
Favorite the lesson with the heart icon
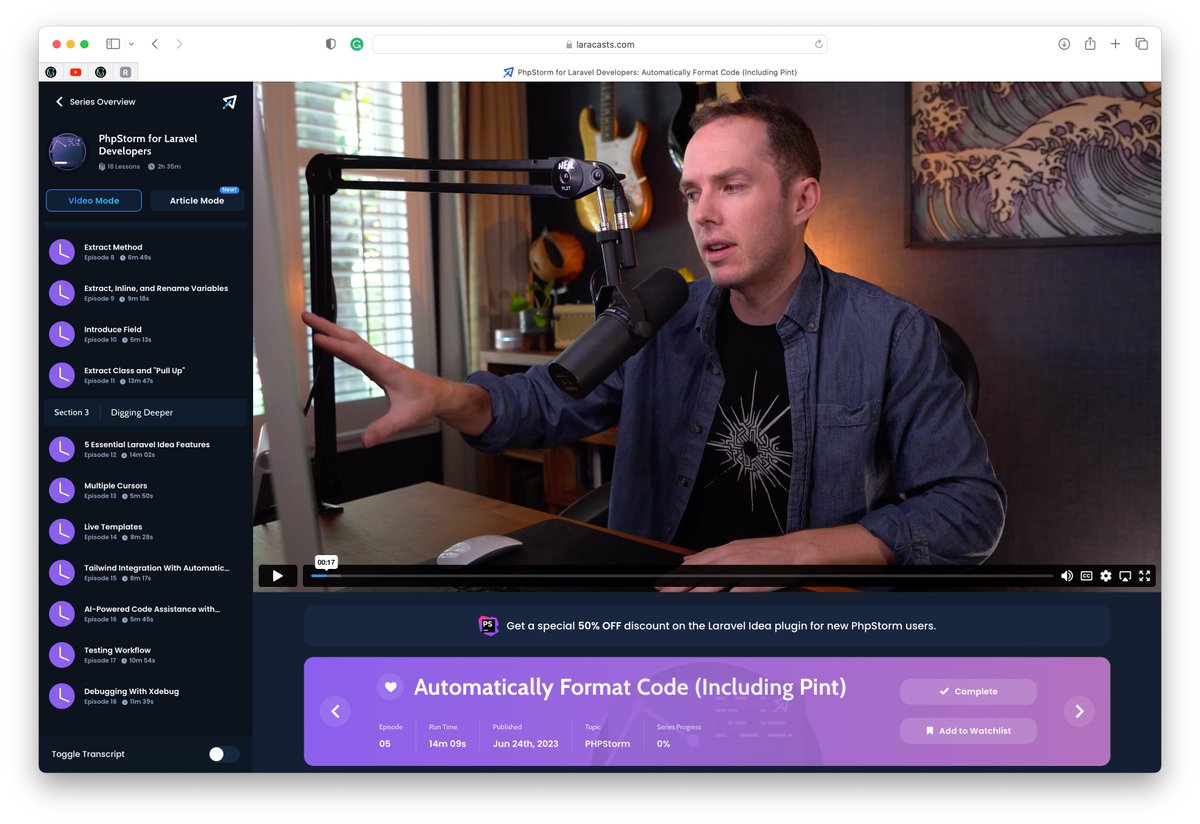click(x=391, y=687)
